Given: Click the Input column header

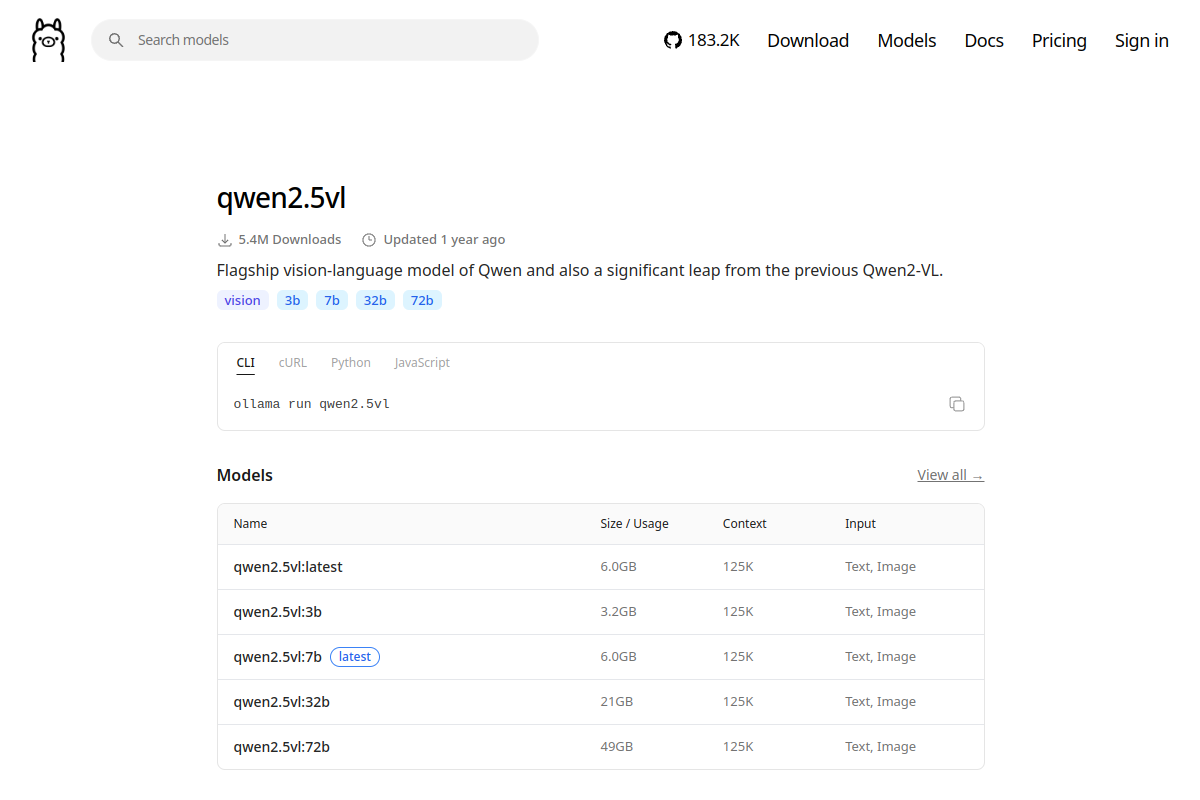Looking at the screenshot, I should [x=860, y=524].
